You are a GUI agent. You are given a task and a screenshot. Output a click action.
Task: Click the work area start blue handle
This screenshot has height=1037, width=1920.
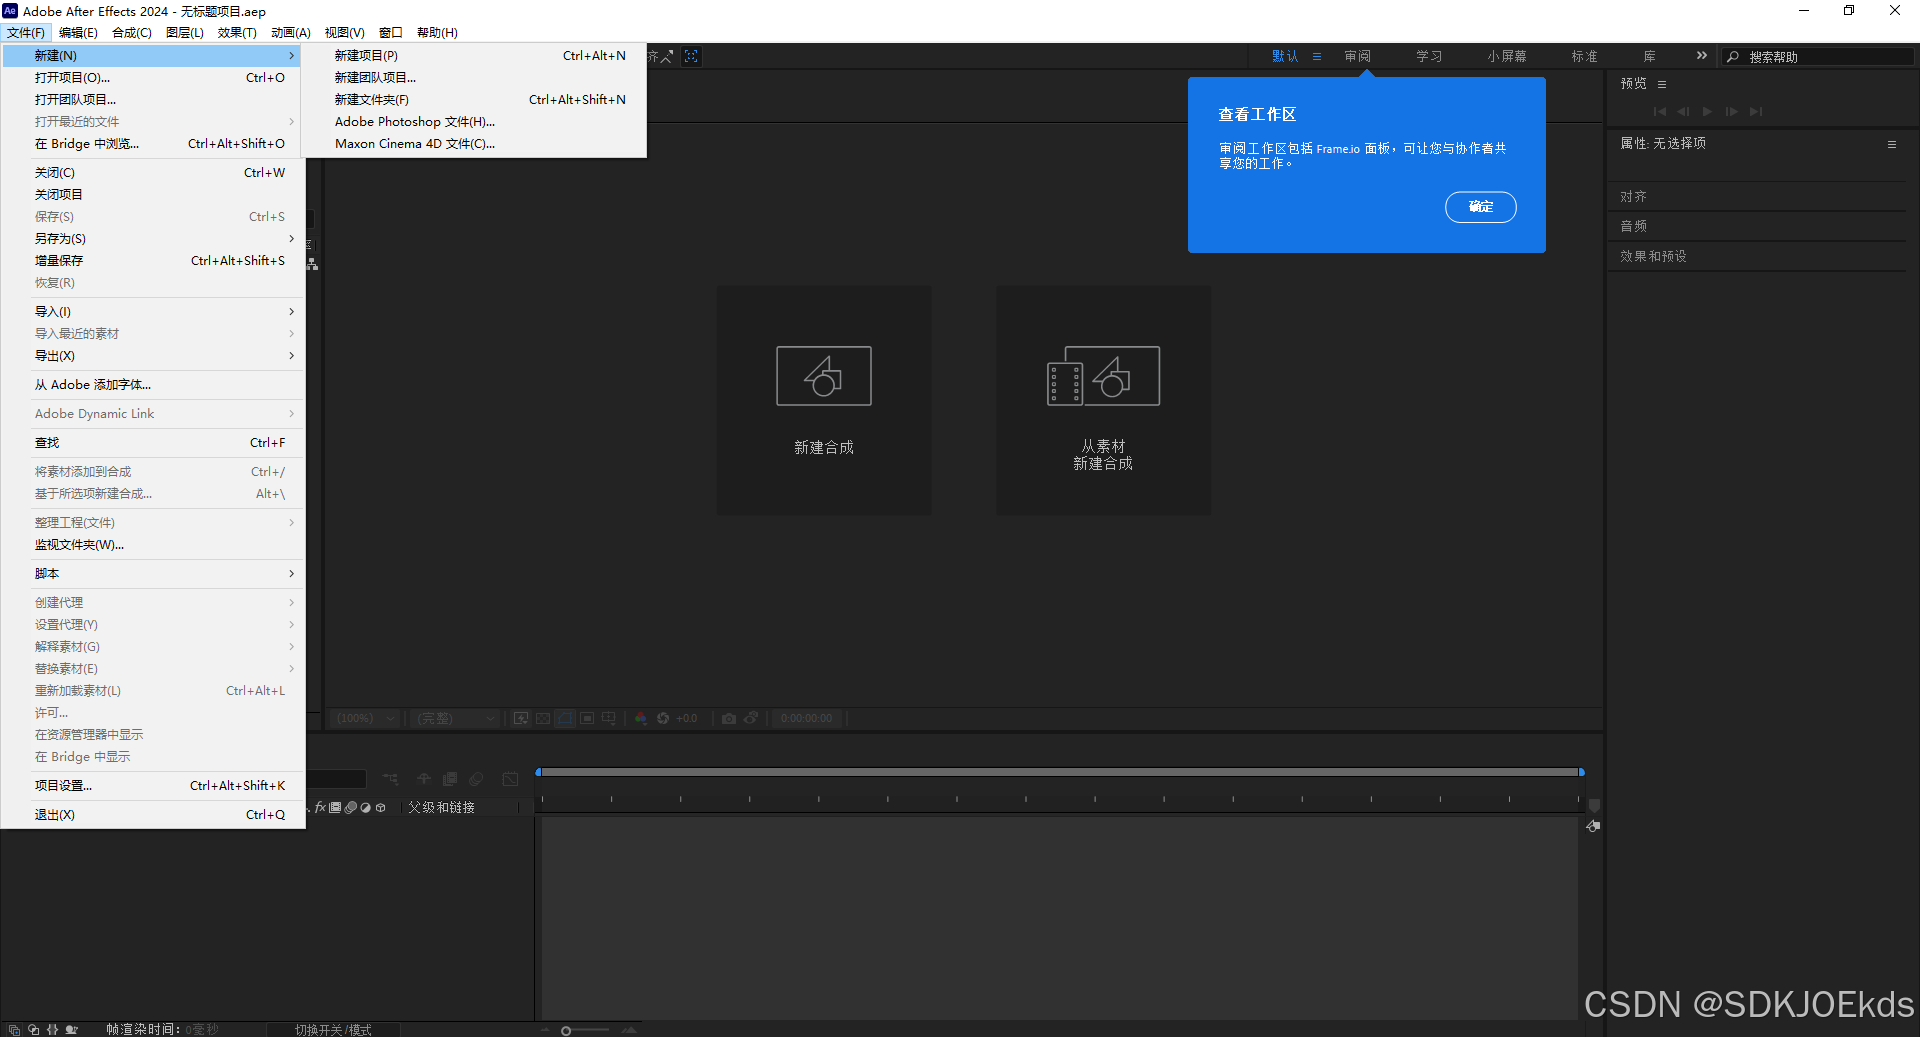[538, 772]
